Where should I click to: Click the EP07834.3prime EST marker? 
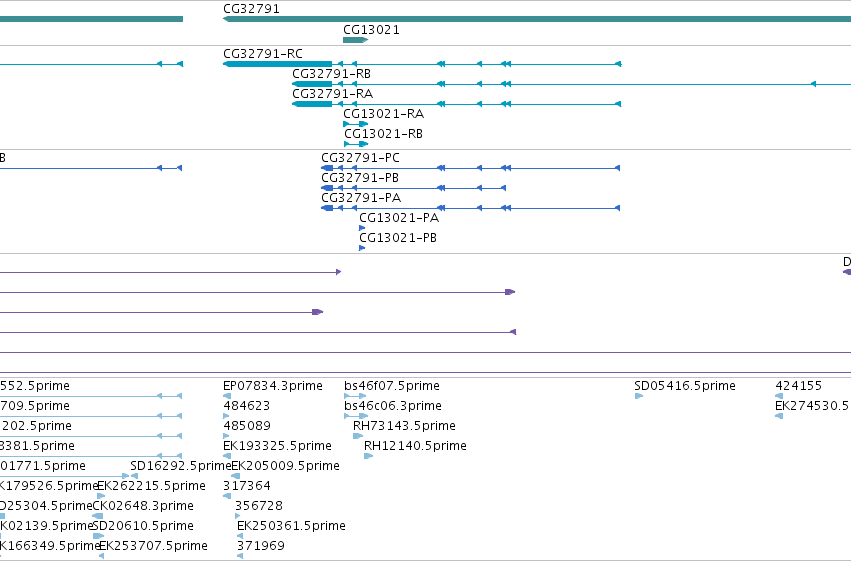click(227, 396)
